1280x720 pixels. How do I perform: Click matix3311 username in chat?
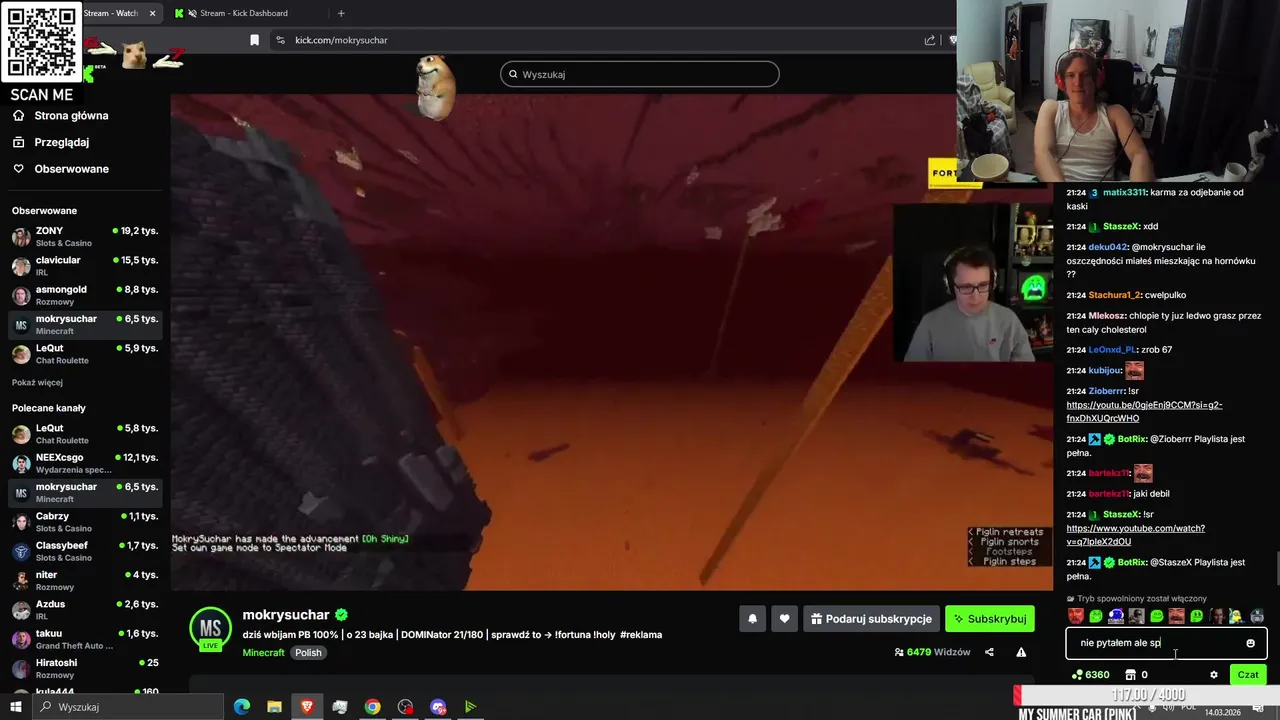point(1124,192)
